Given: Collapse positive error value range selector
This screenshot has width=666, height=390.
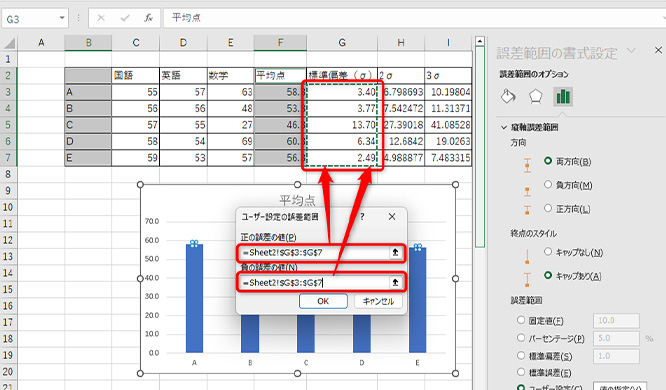Looking at the screenshot, I should 395,252.
